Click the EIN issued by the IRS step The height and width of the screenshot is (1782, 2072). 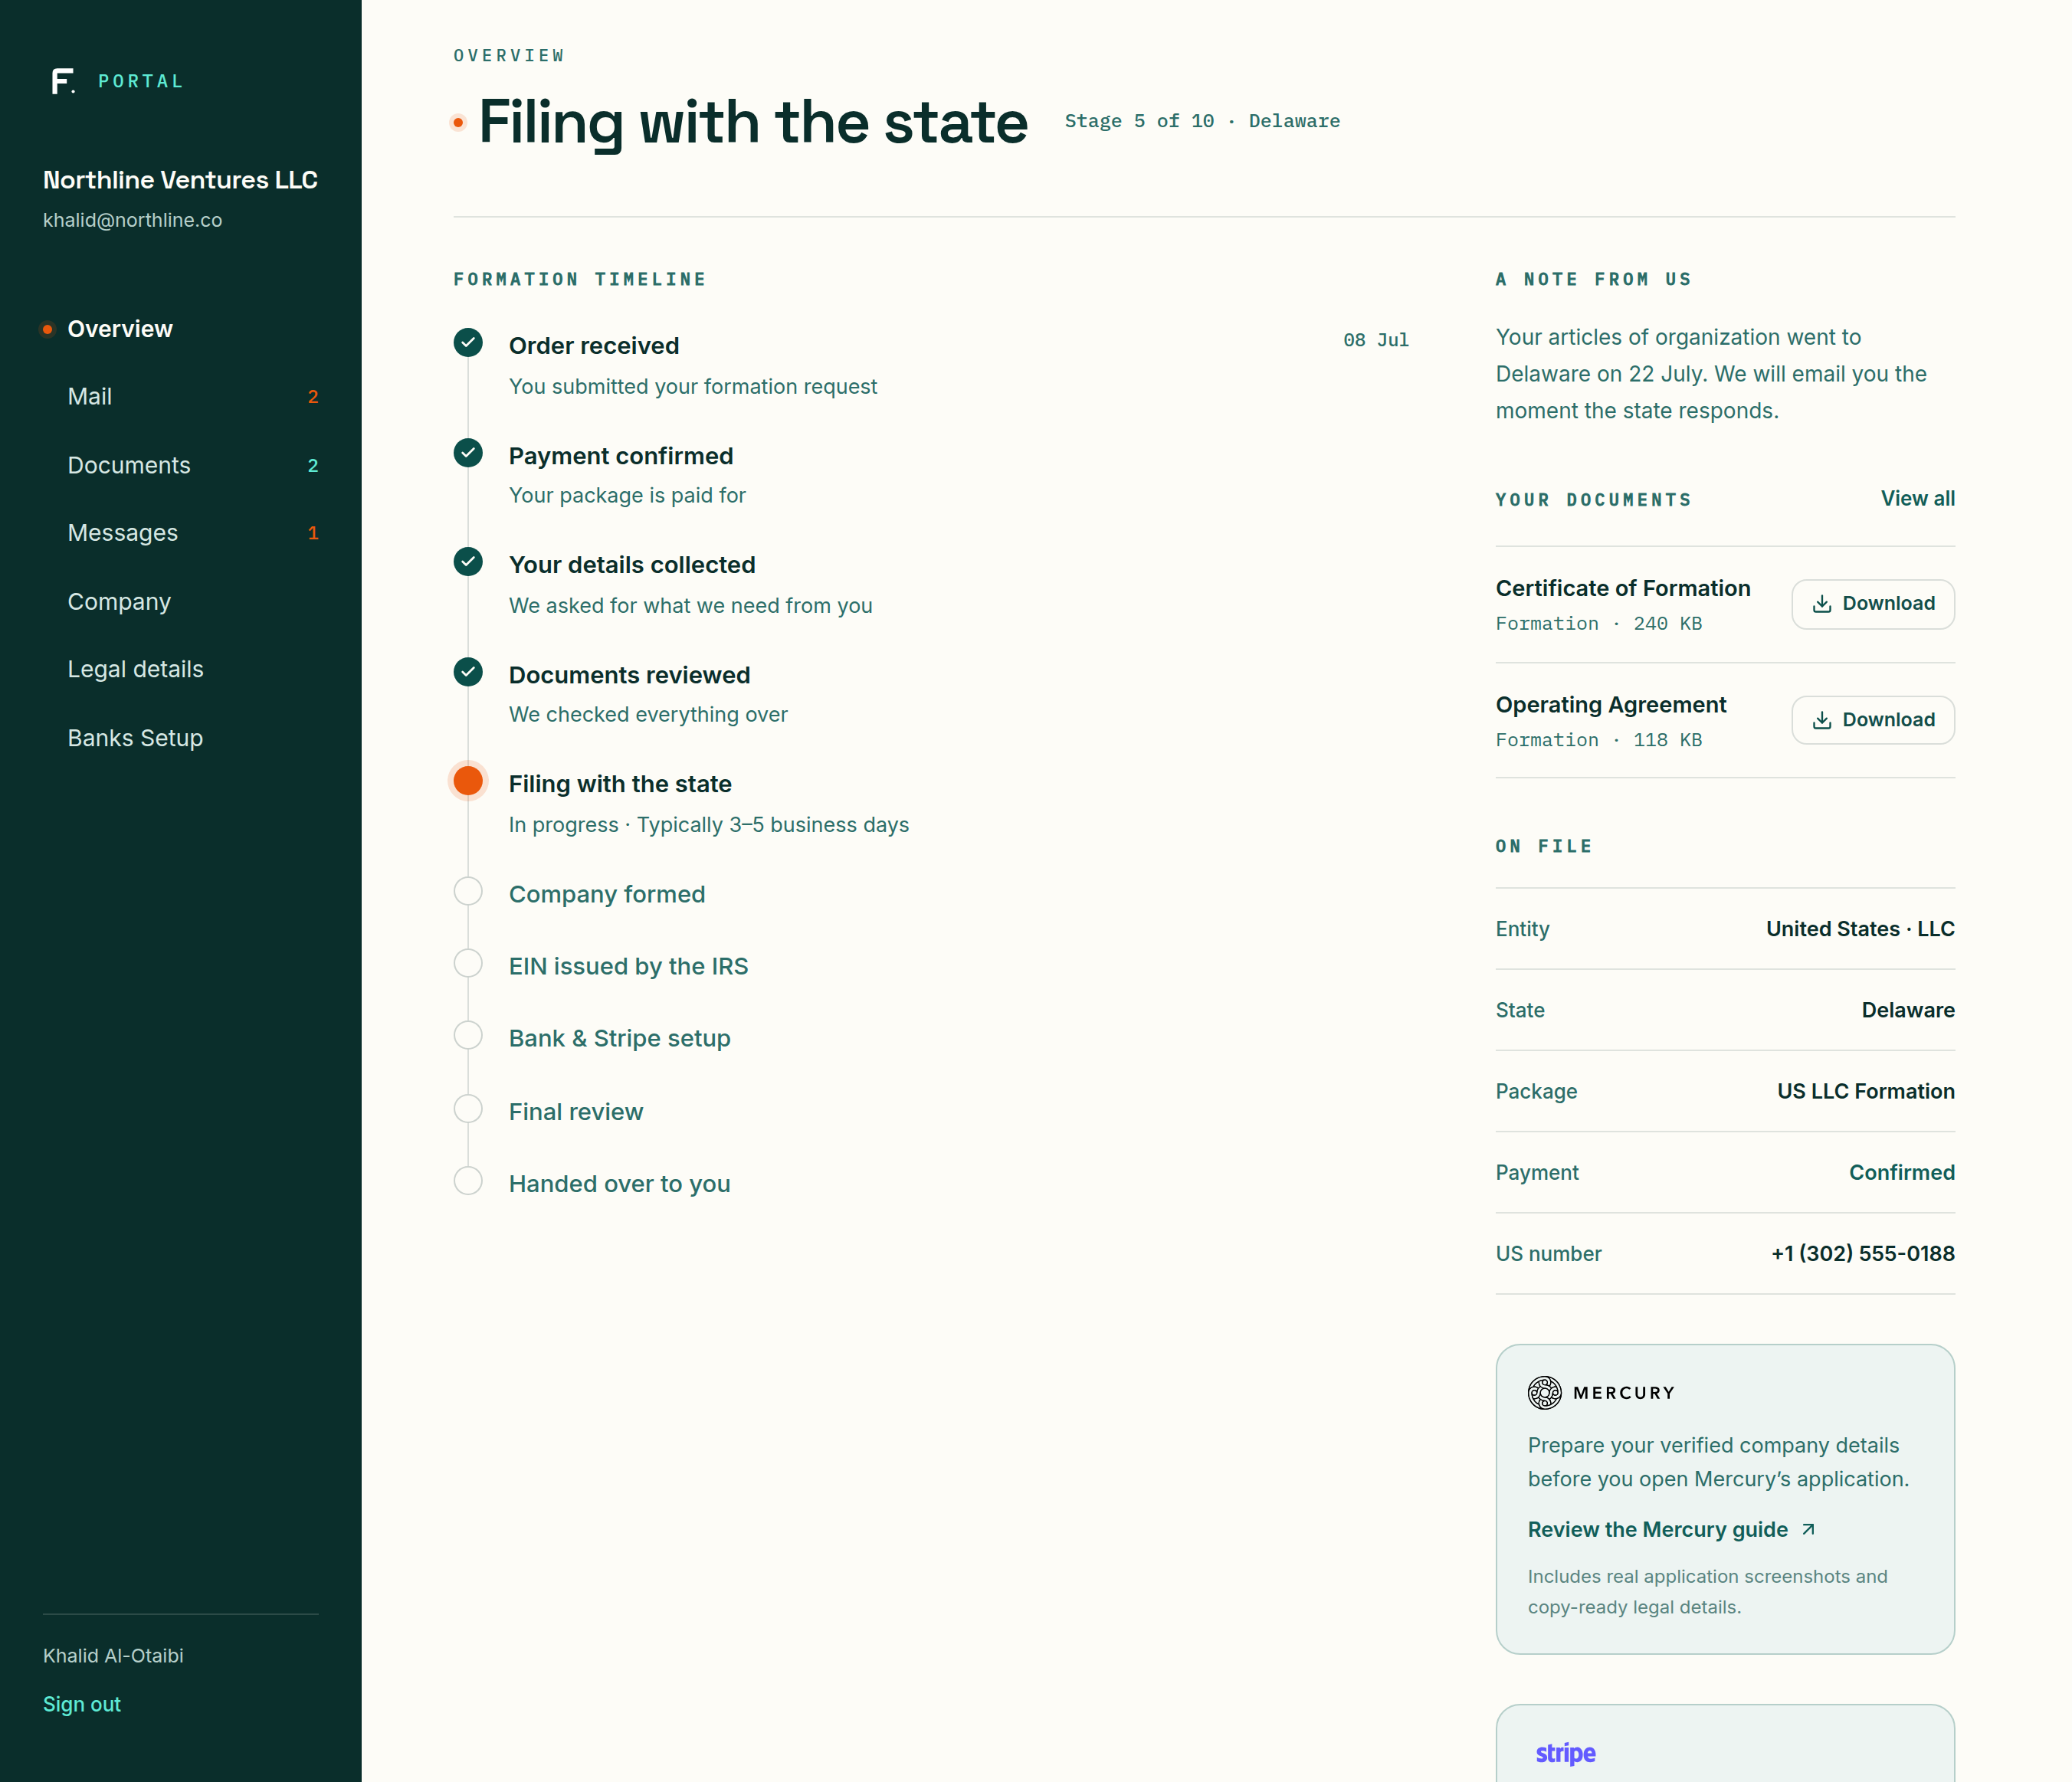click(628, 966)
